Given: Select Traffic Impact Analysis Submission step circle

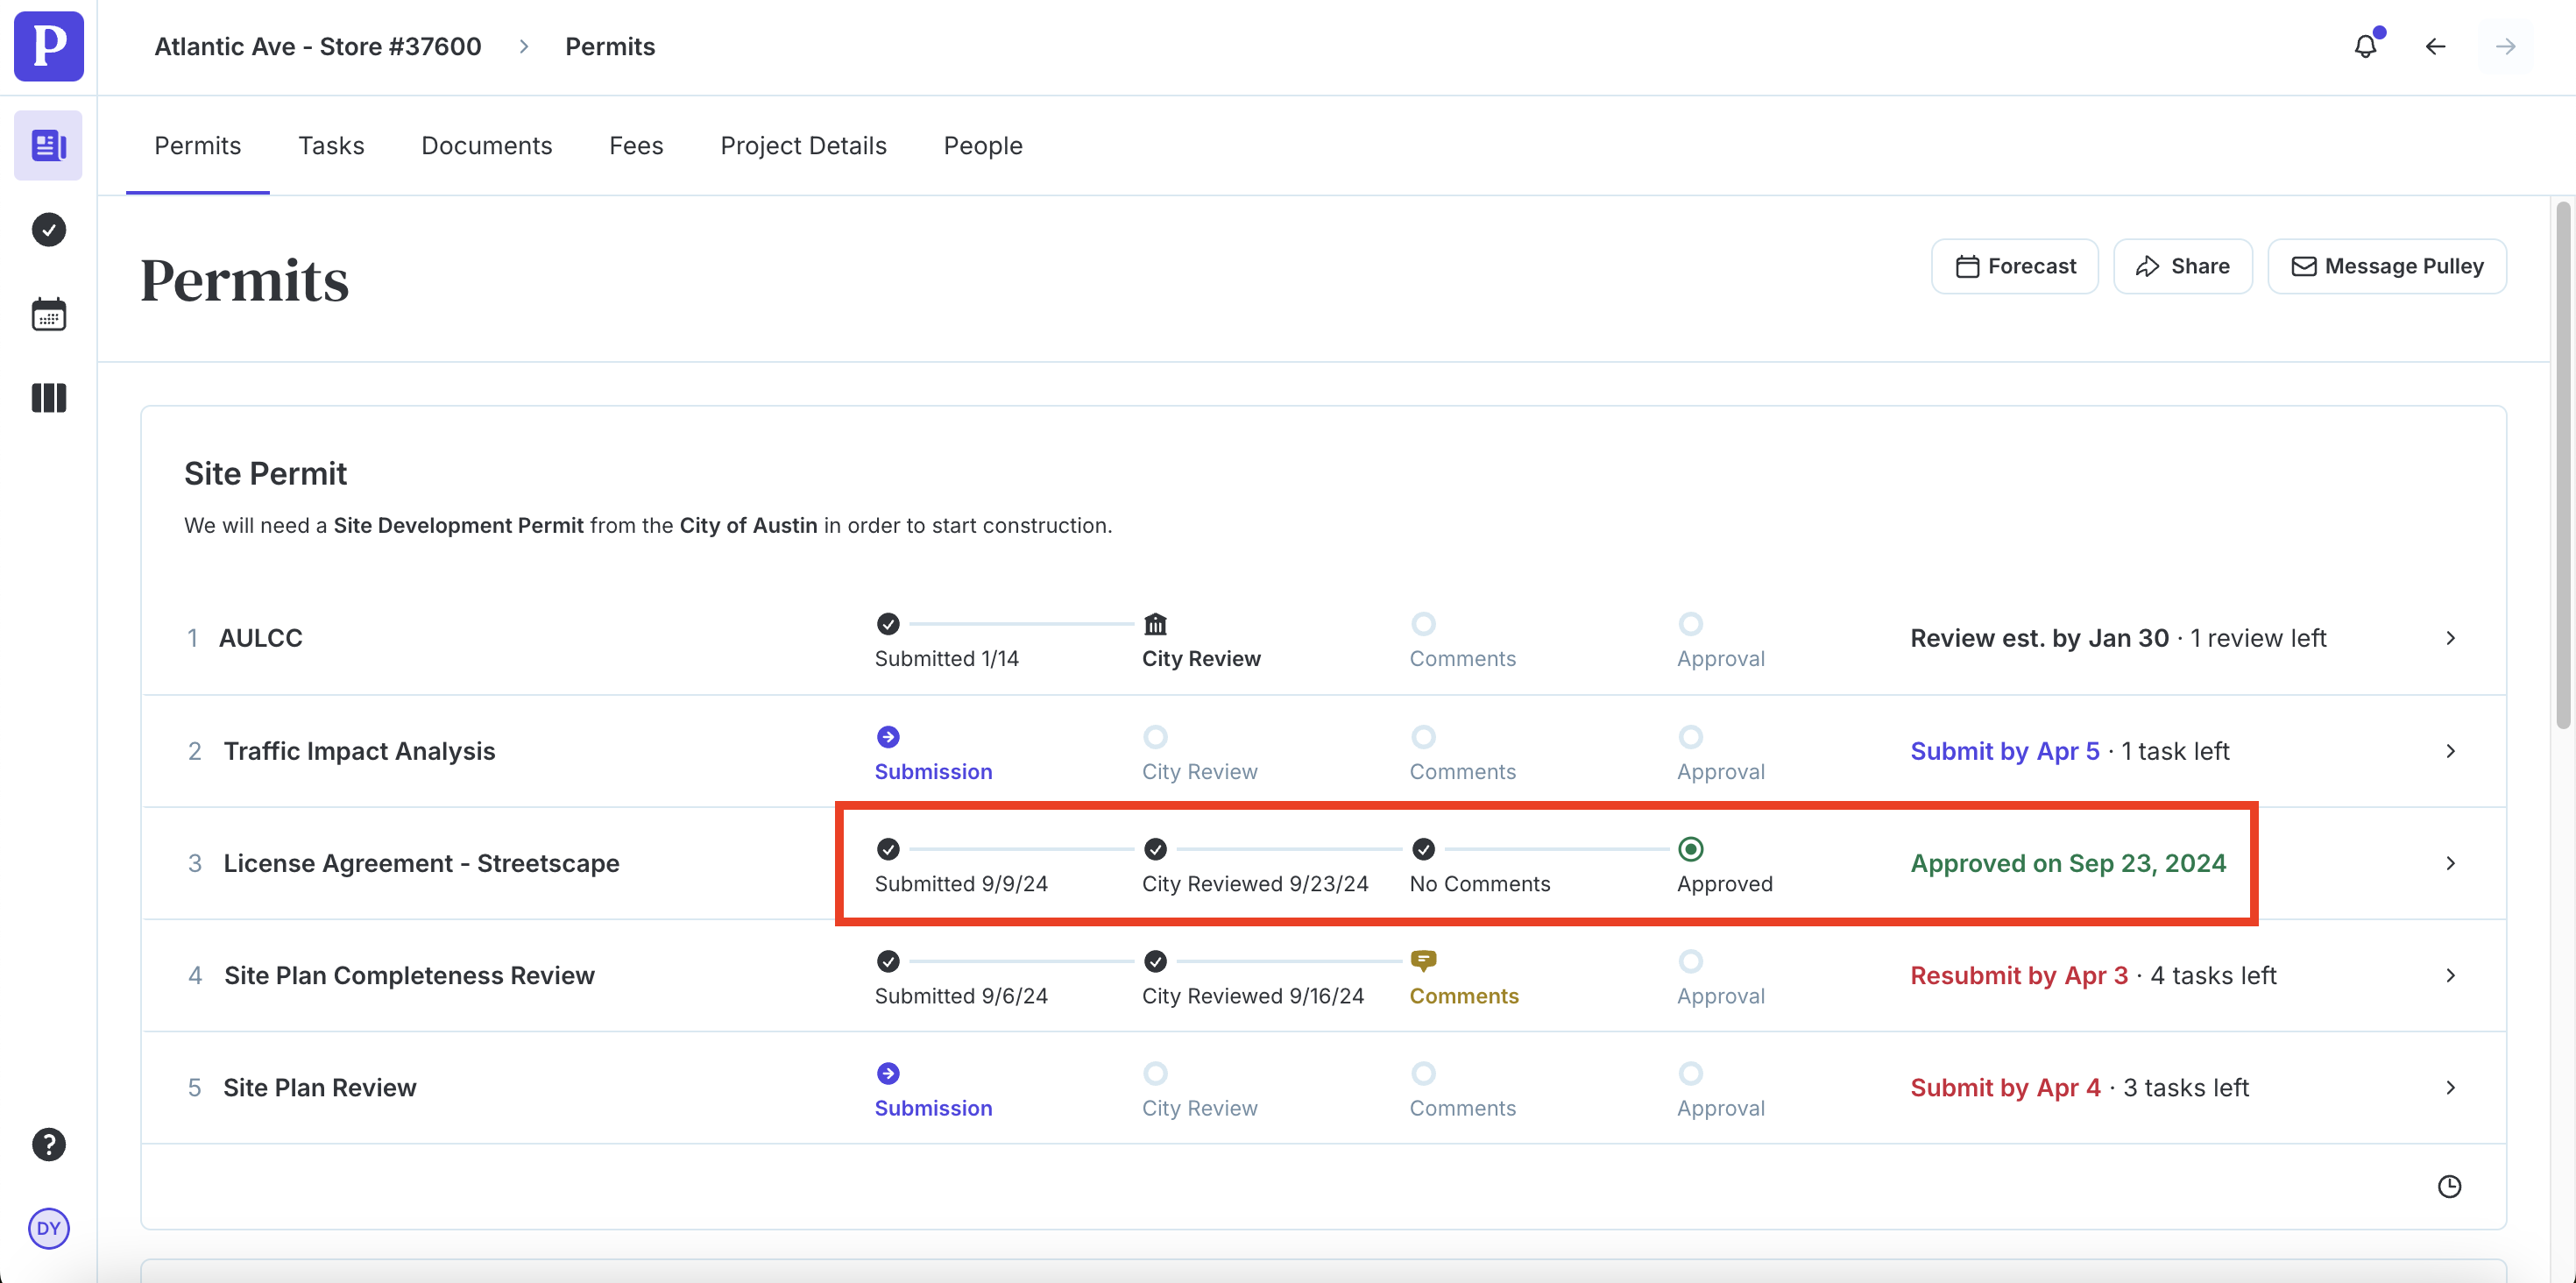Looking at the screenshot, I should (888, 737).
